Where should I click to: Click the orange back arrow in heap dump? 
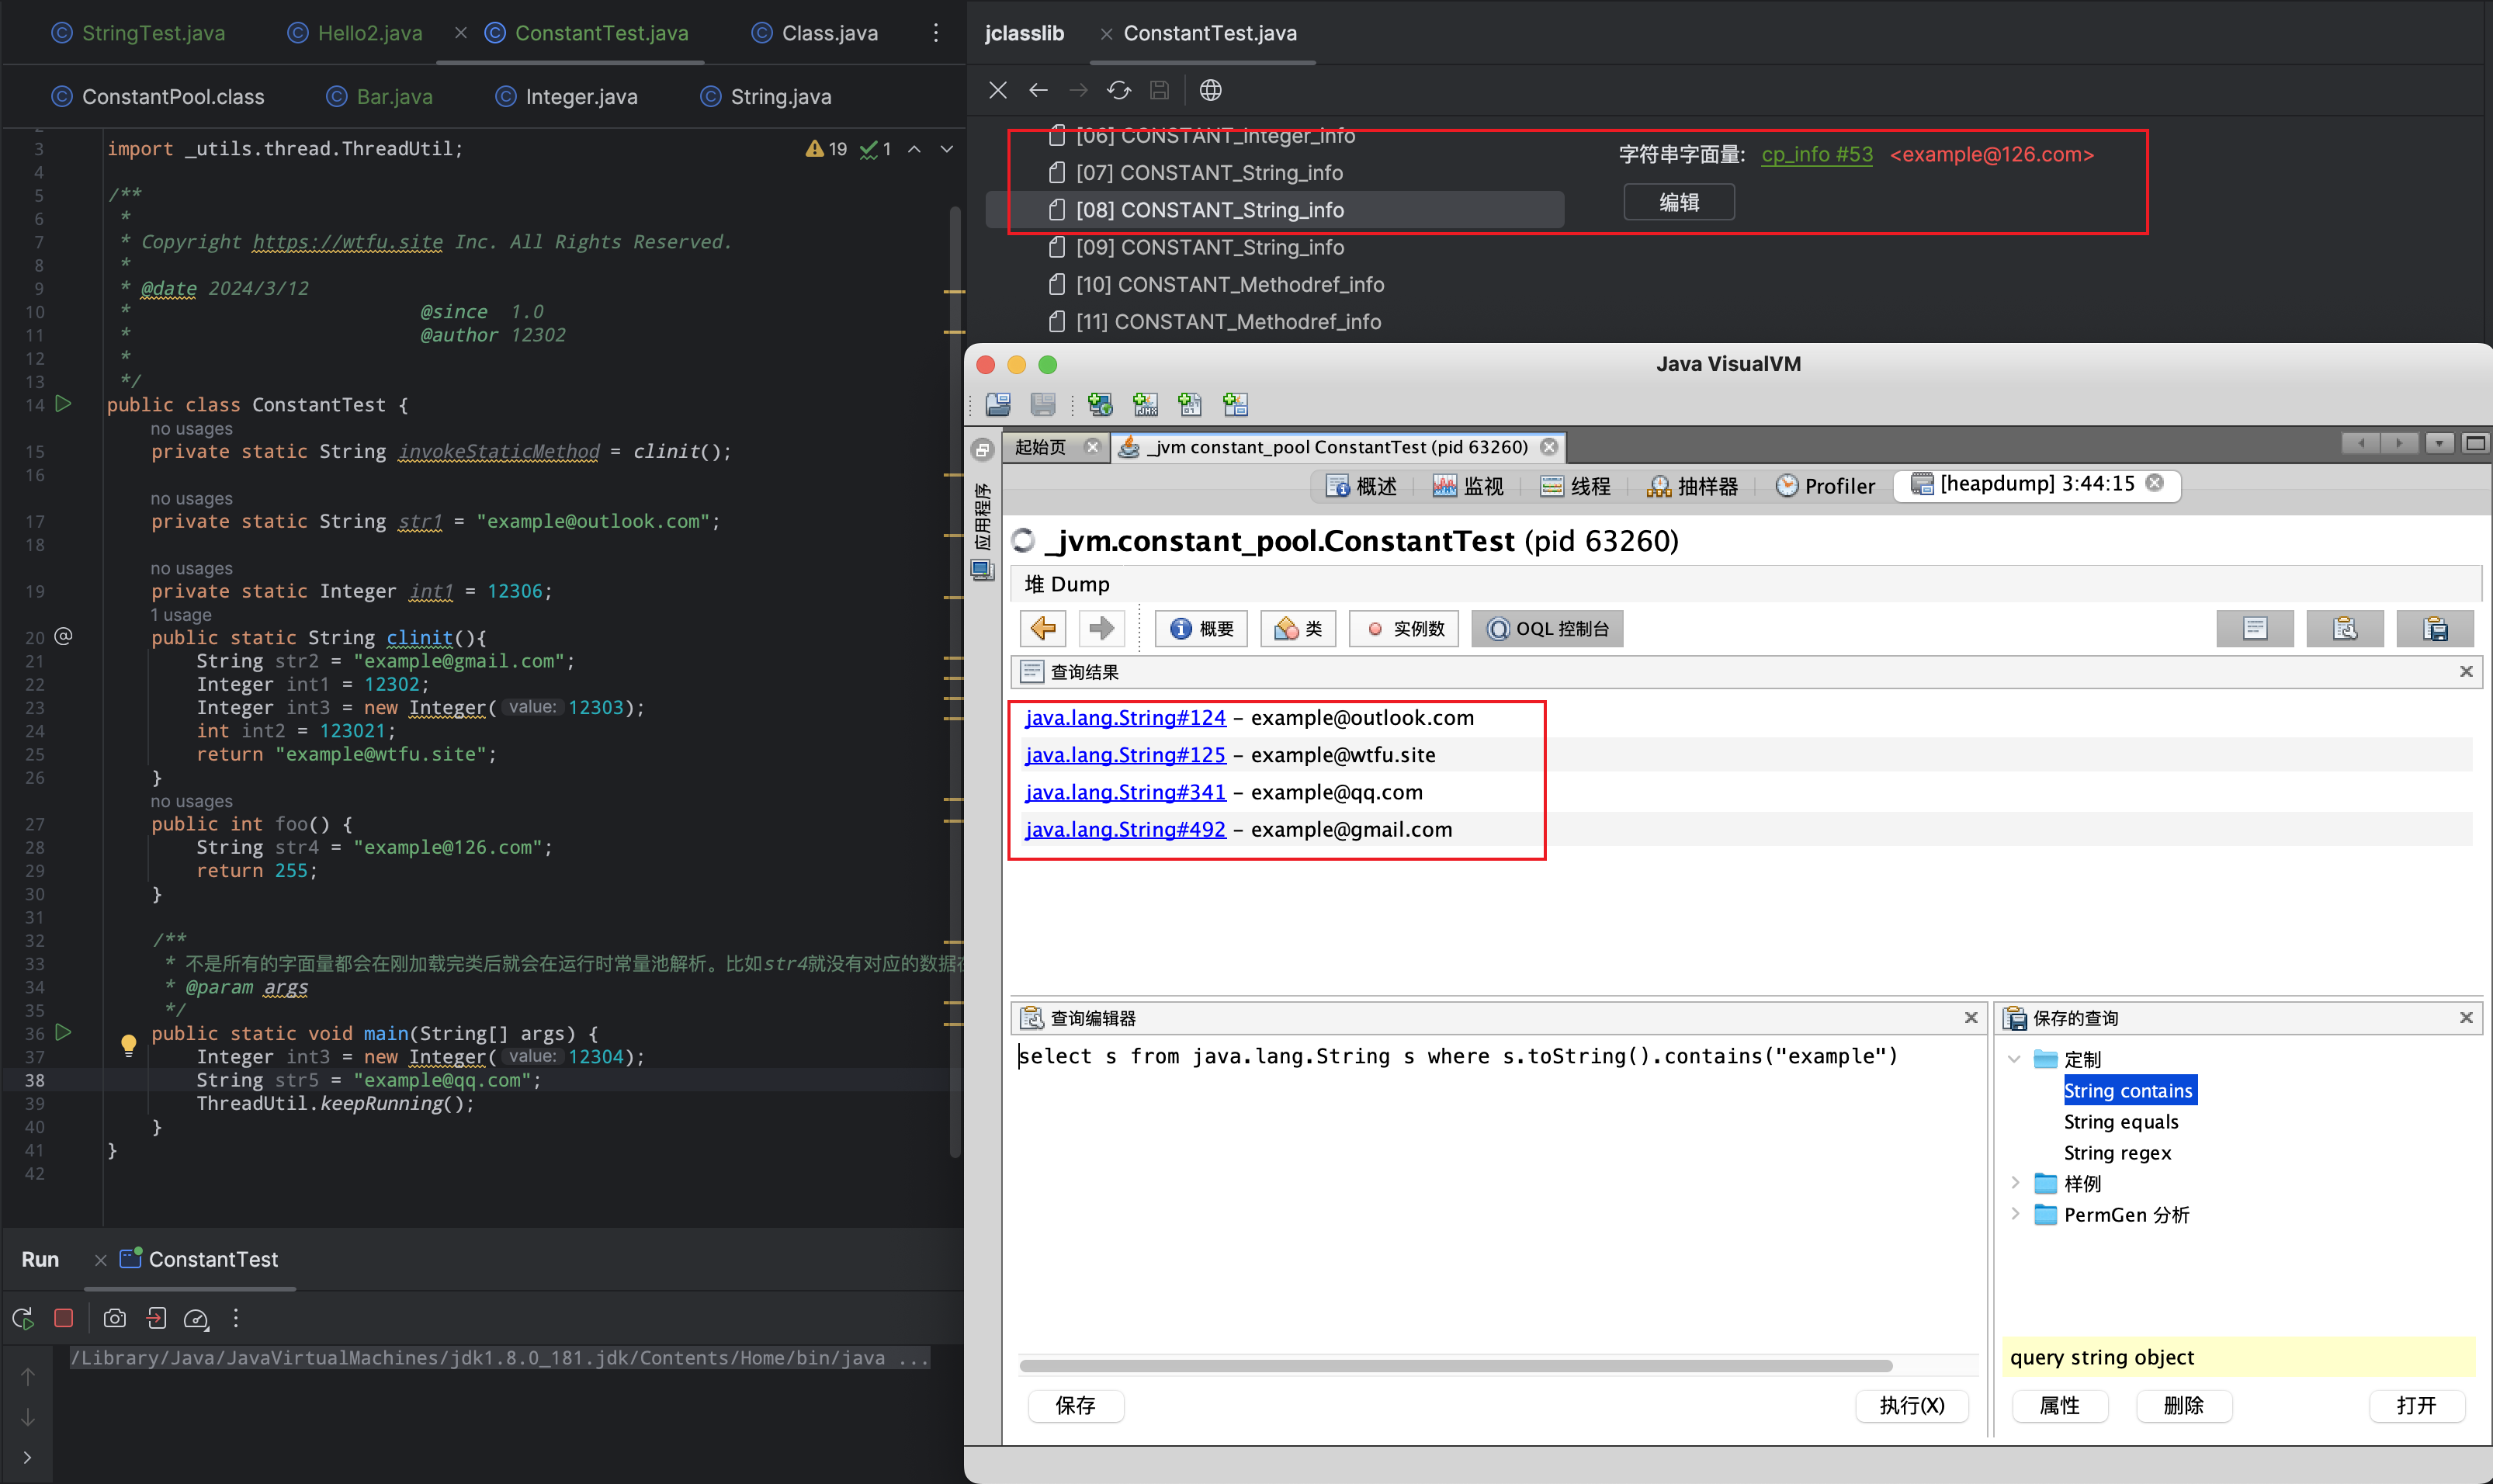coord(1043,628)
